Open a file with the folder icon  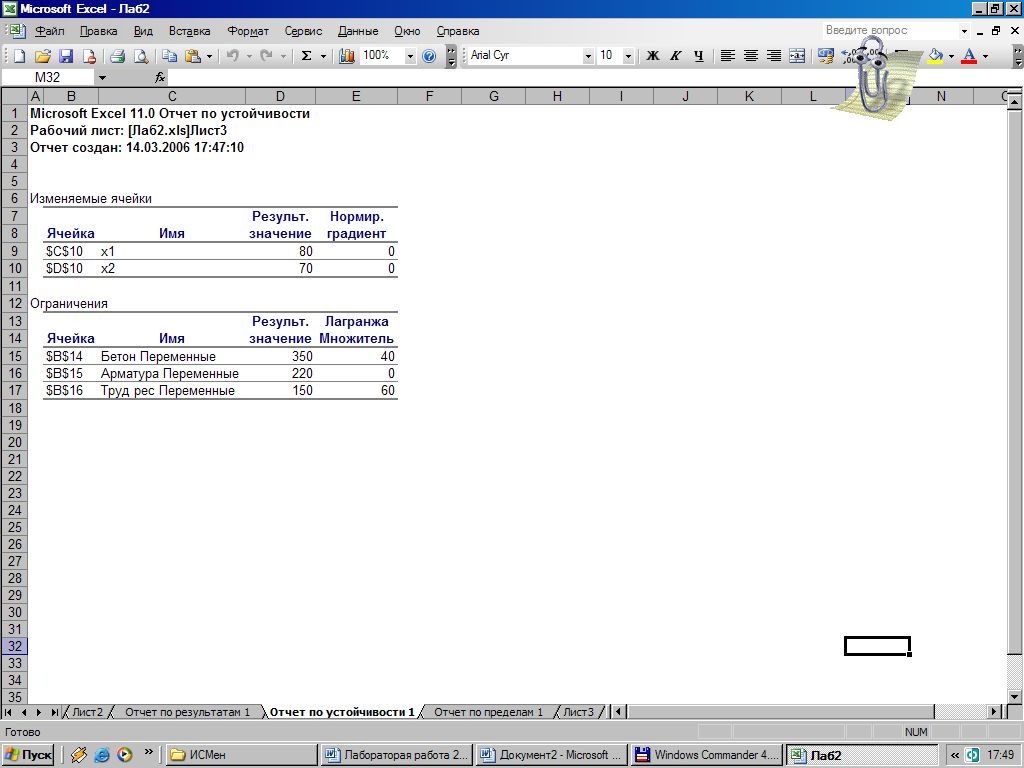pyautogui.click(x=42, y=56)
